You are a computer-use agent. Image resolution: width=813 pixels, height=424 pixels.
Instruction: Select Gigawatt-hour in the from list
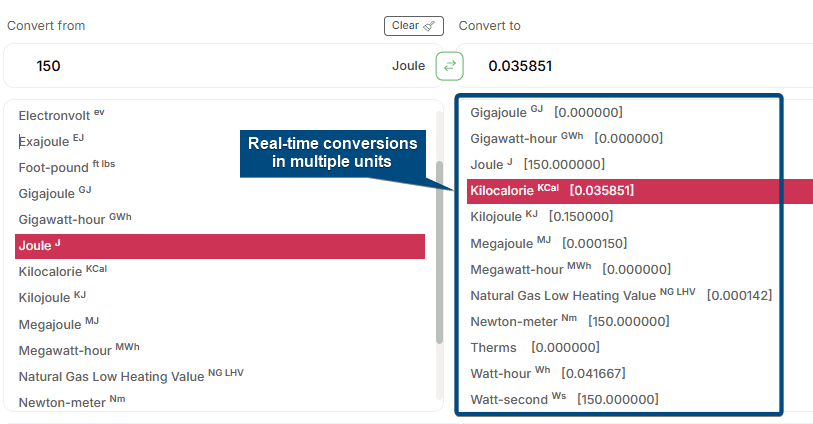(75, 219)
